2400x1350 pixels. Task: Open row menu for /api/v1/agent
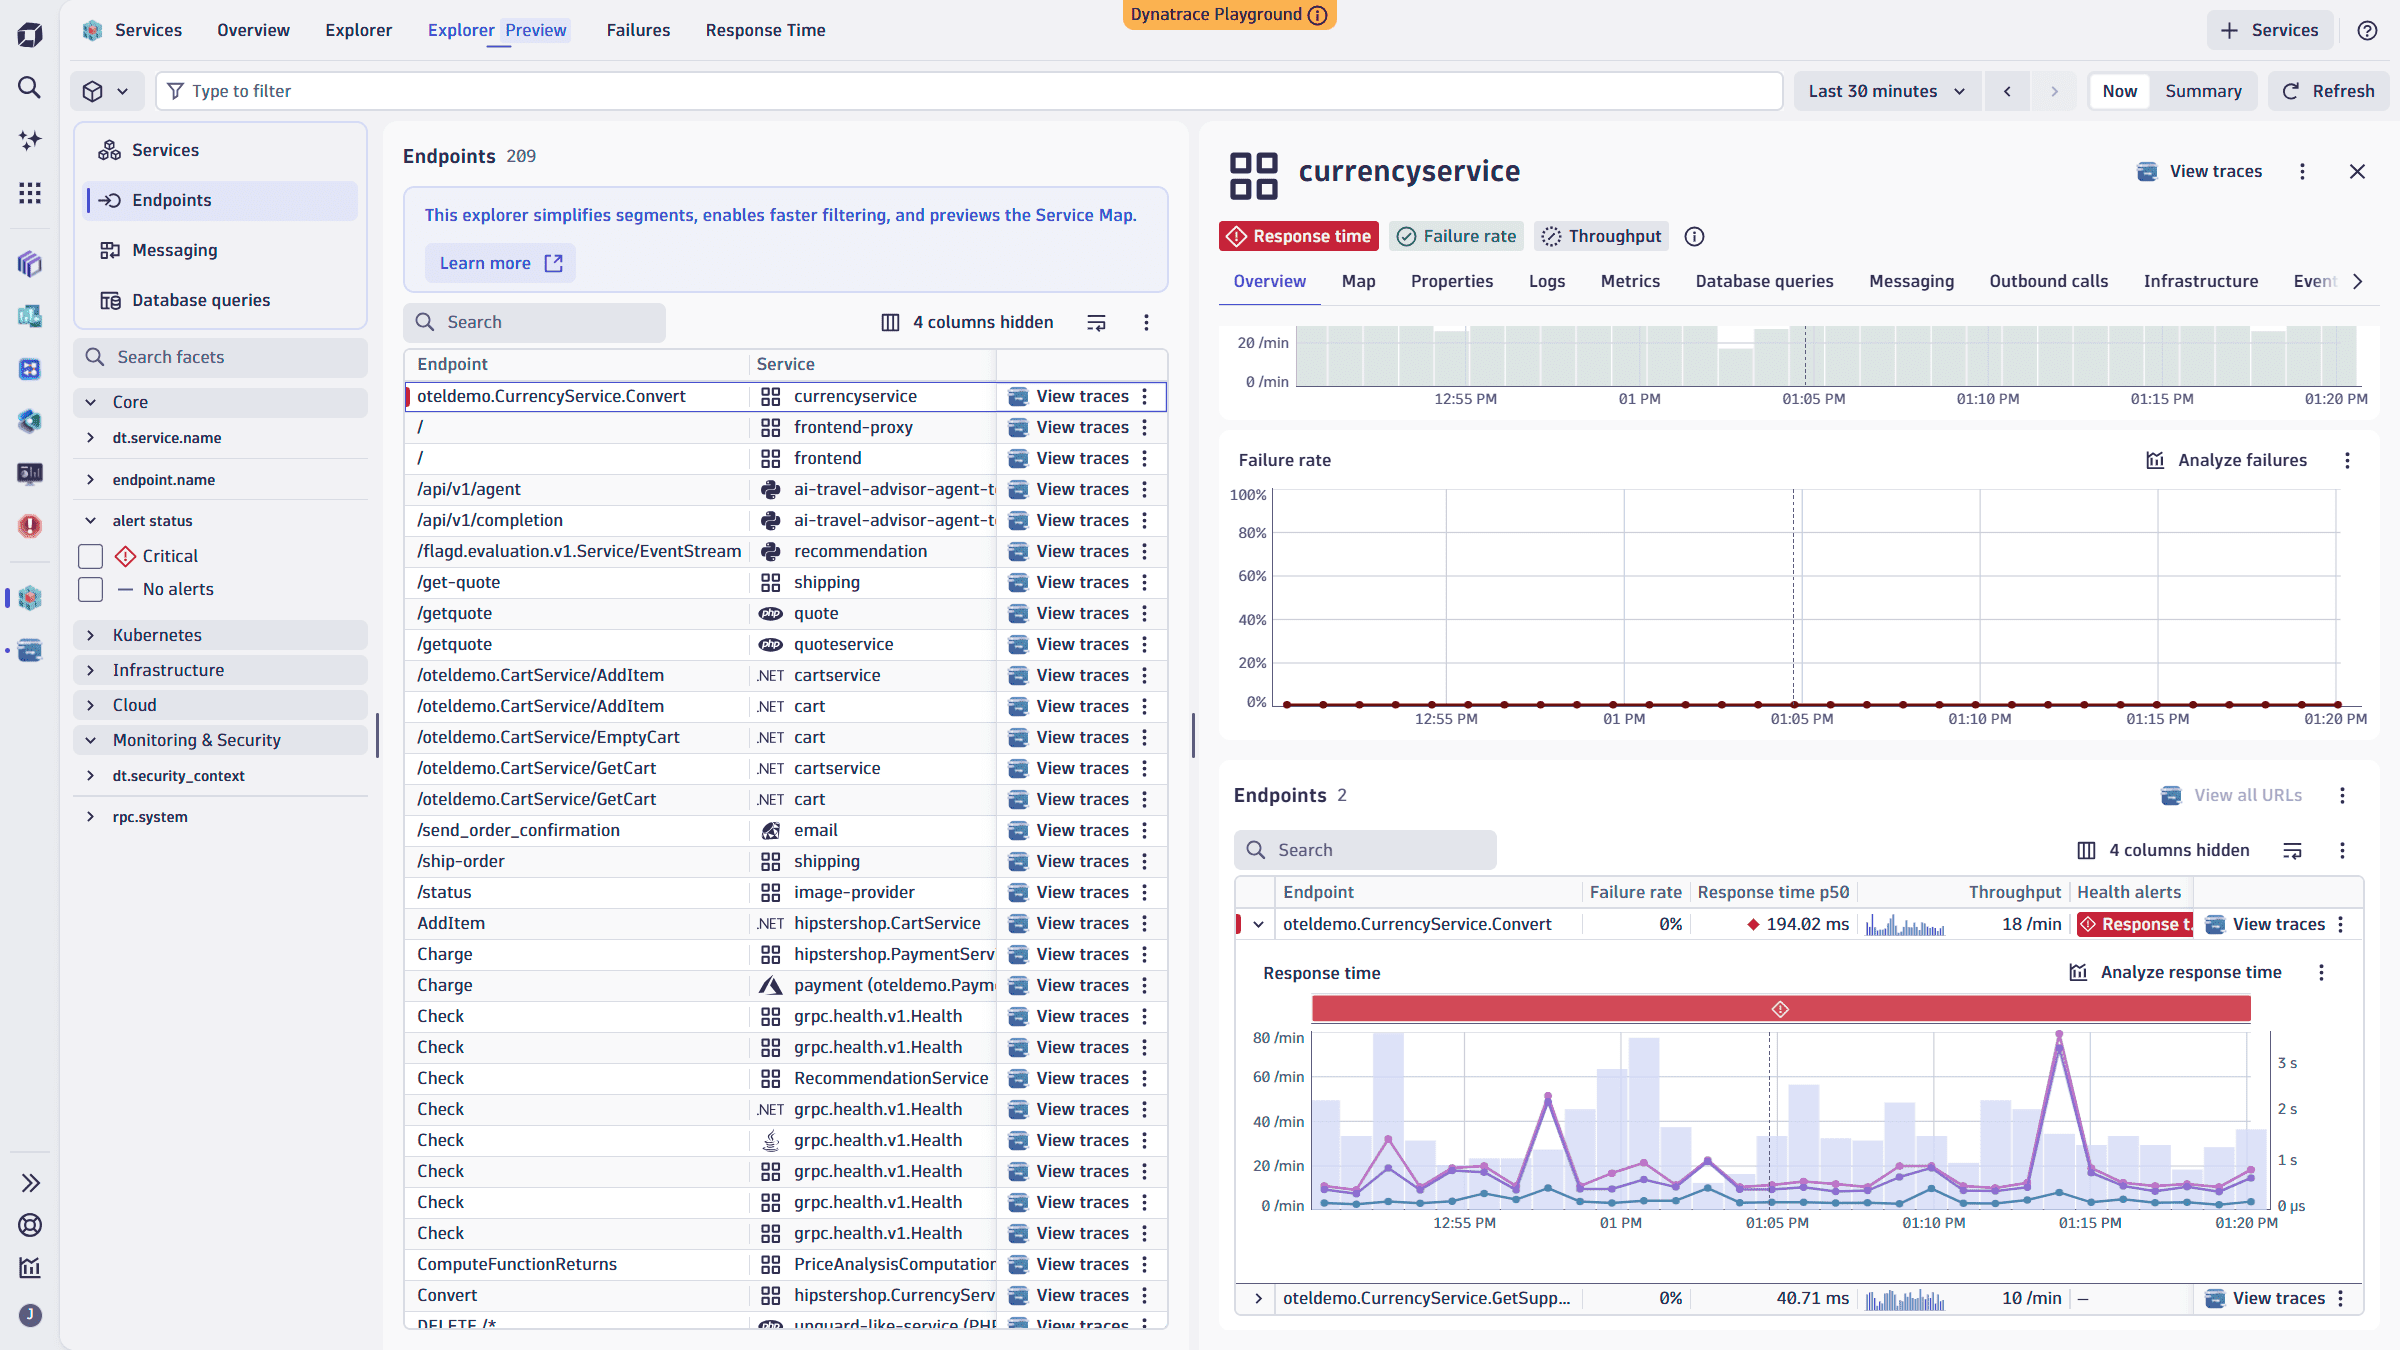click(1145, 489)
